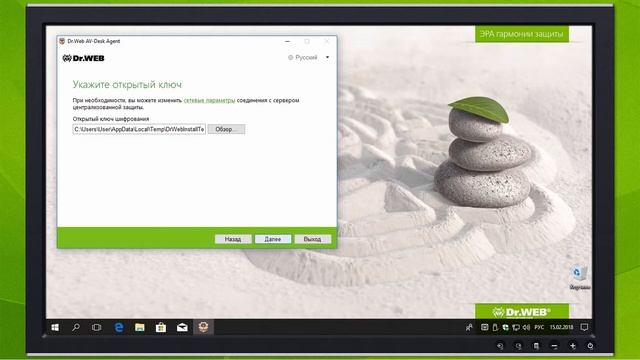Click the Выход exit button

coord(313,239)
